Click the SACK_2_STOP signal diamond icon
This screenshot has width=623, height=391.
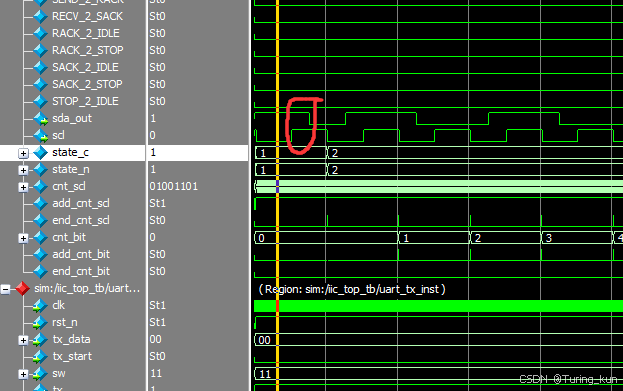coord(40,84)
